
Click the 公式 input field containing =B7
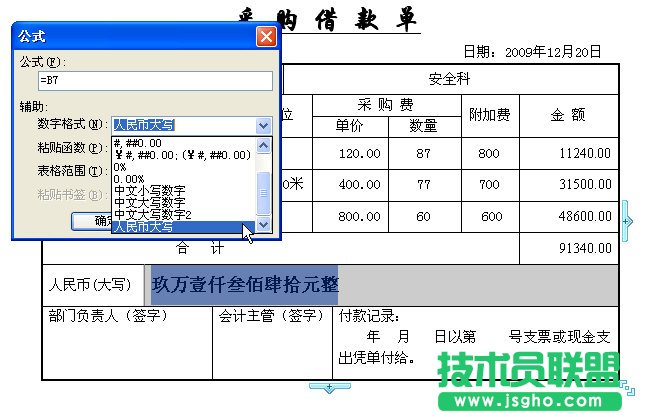tap(155, 81)
